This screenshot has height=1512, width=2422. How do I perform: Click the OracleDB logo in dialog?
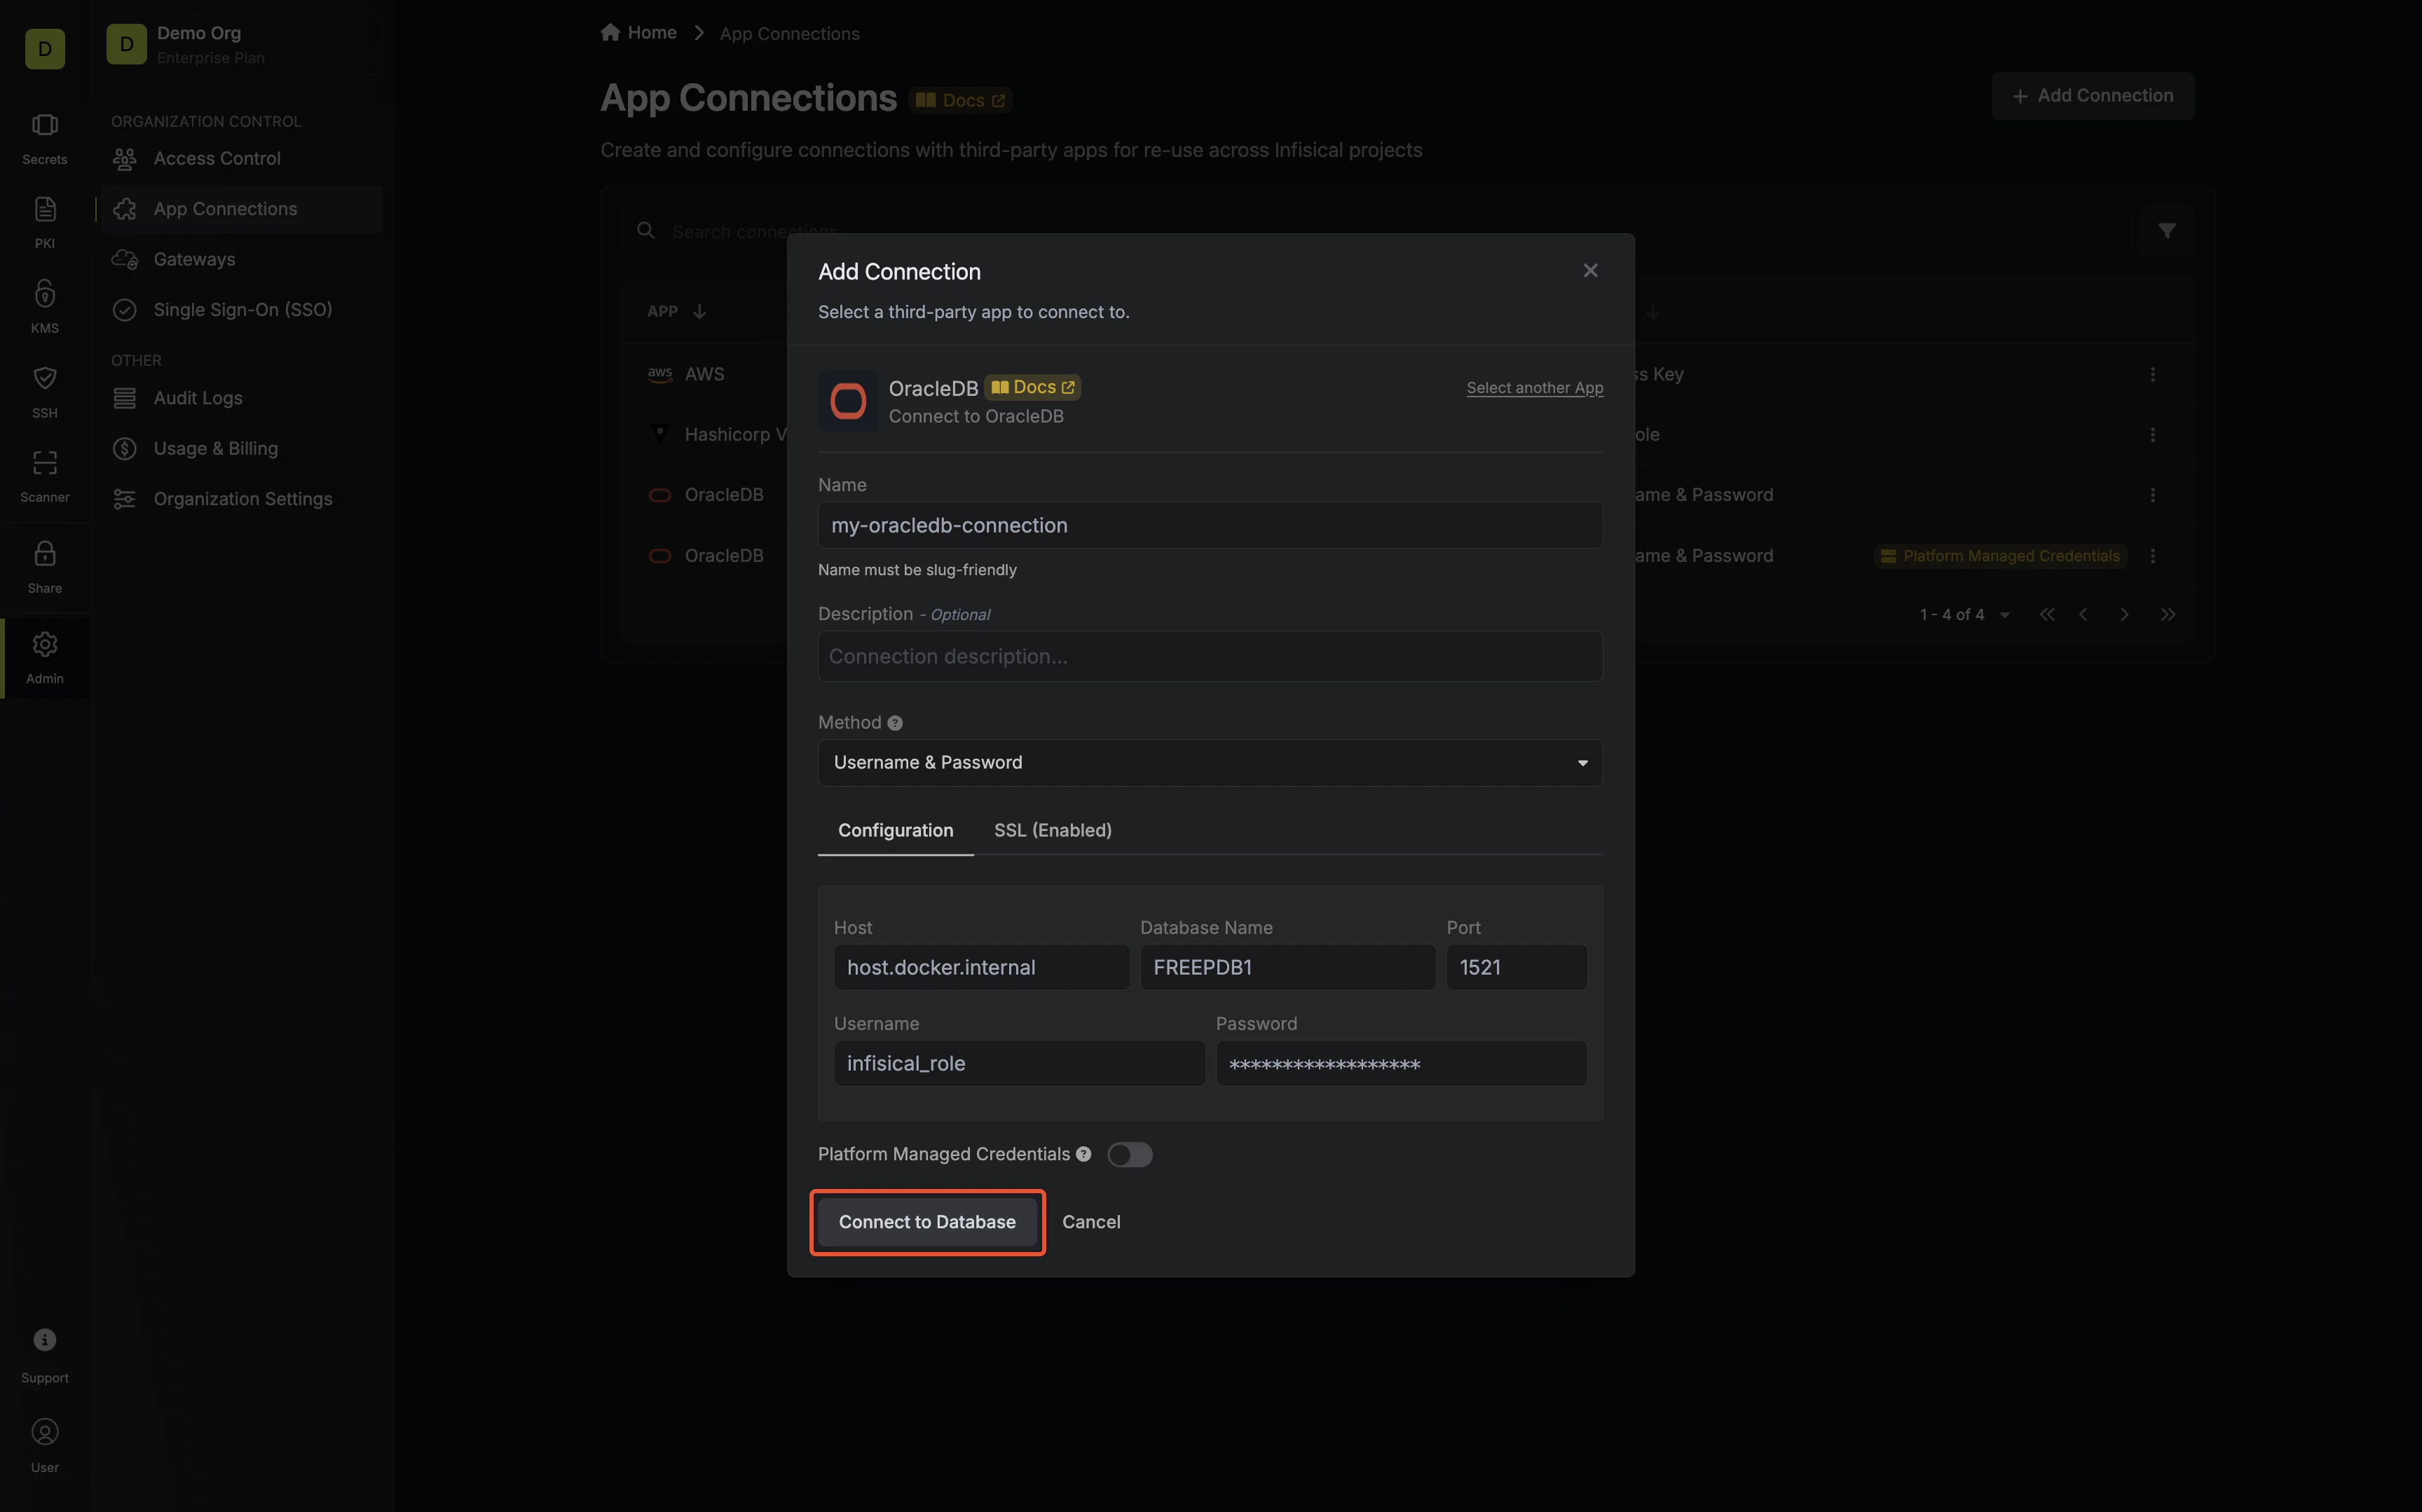click(848, 401)
